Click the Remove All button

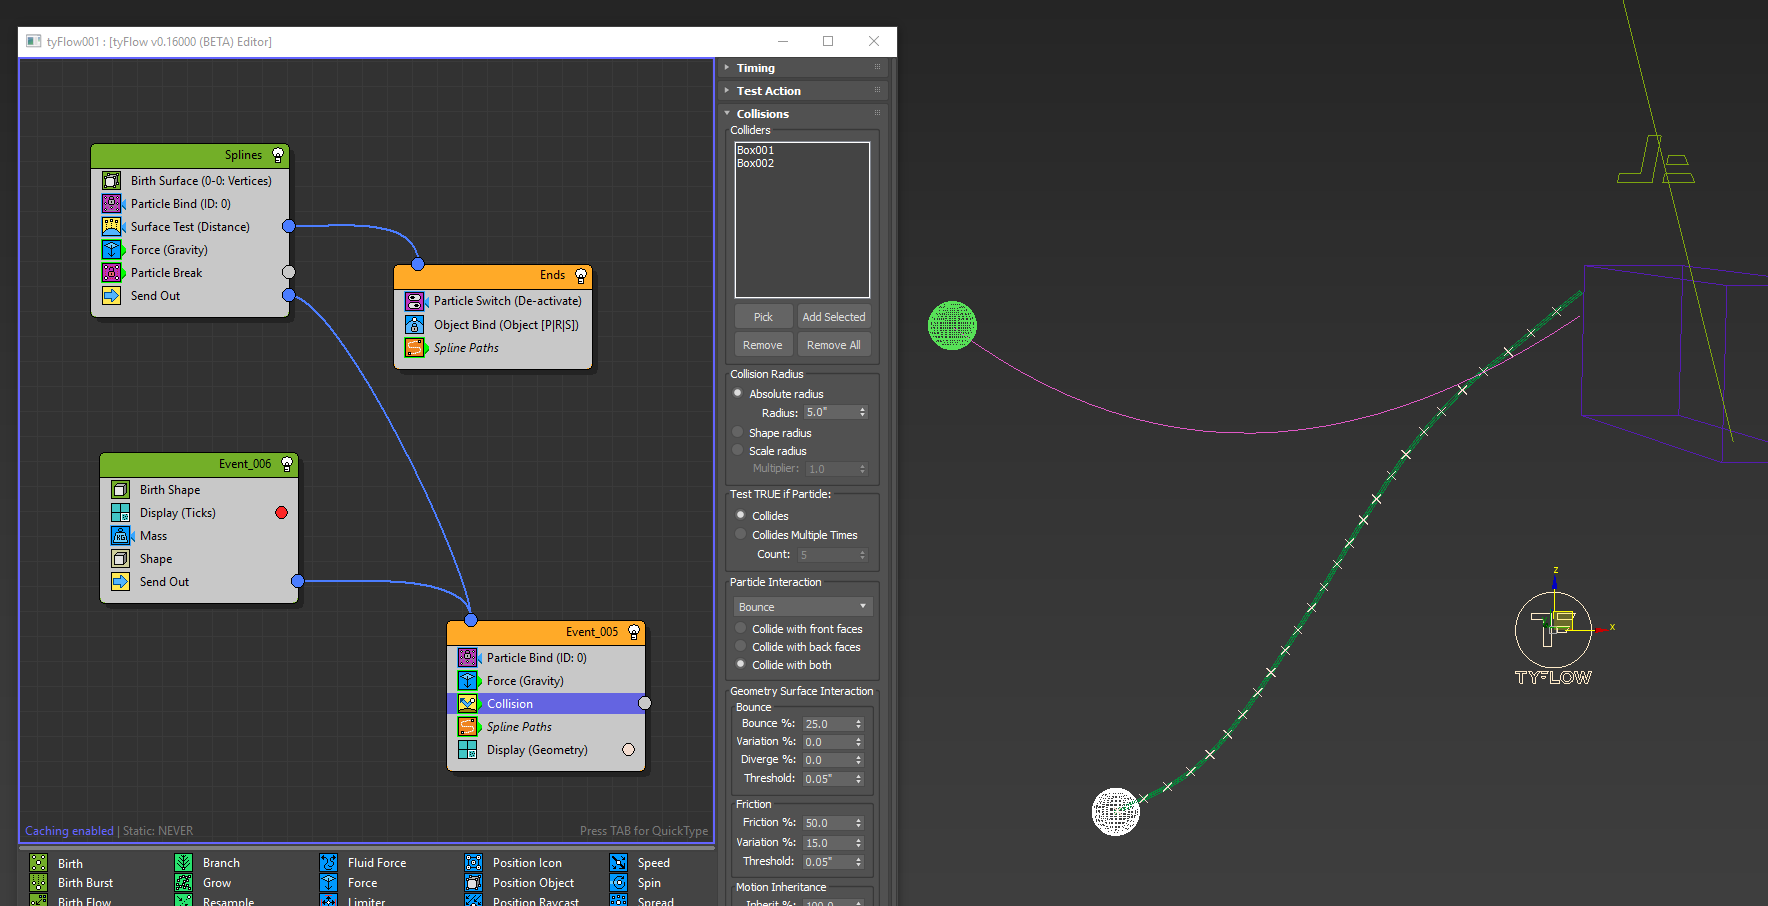coord(834,345)
